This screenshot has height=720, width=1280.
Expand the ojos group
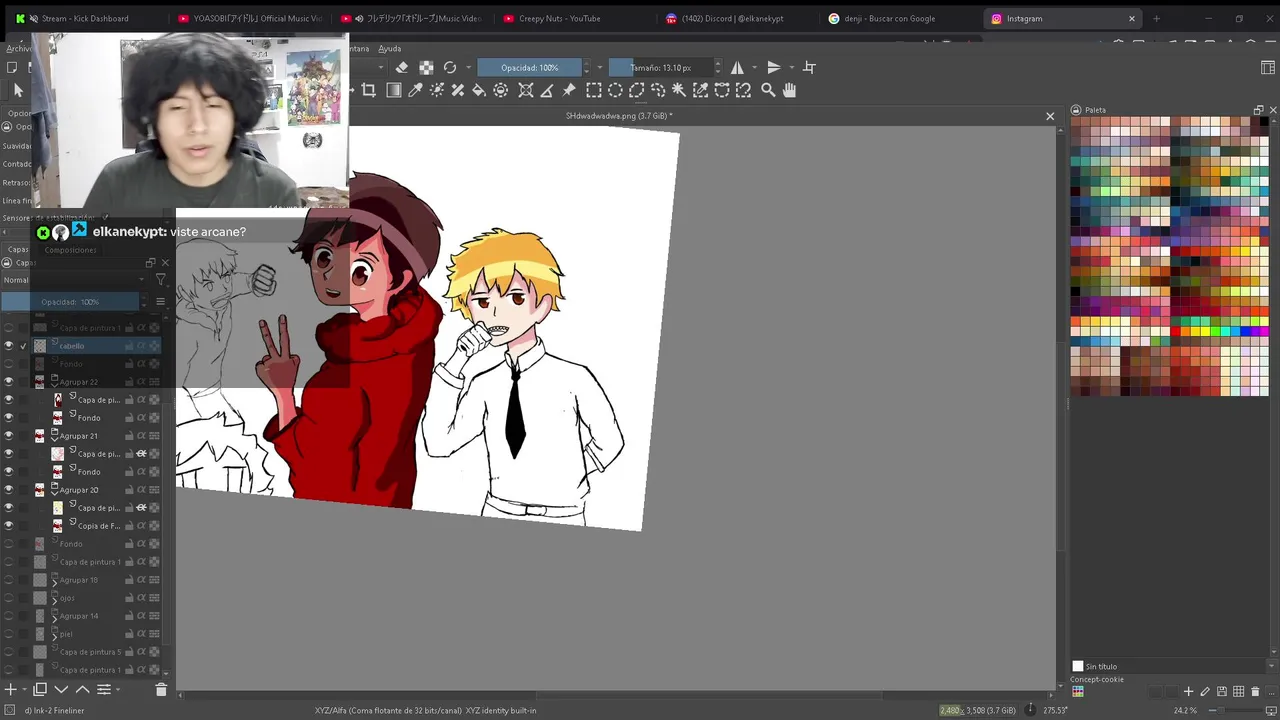click(54, 600)
